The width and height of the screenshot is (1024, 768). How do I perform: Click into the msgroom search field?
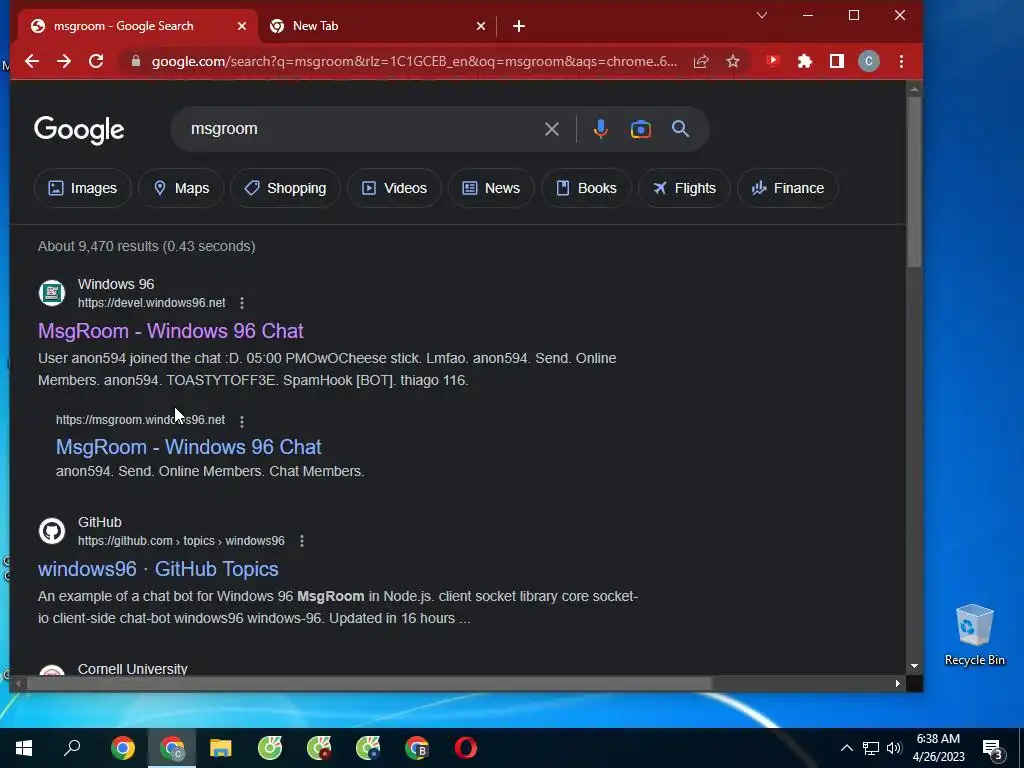click(359, 129)
